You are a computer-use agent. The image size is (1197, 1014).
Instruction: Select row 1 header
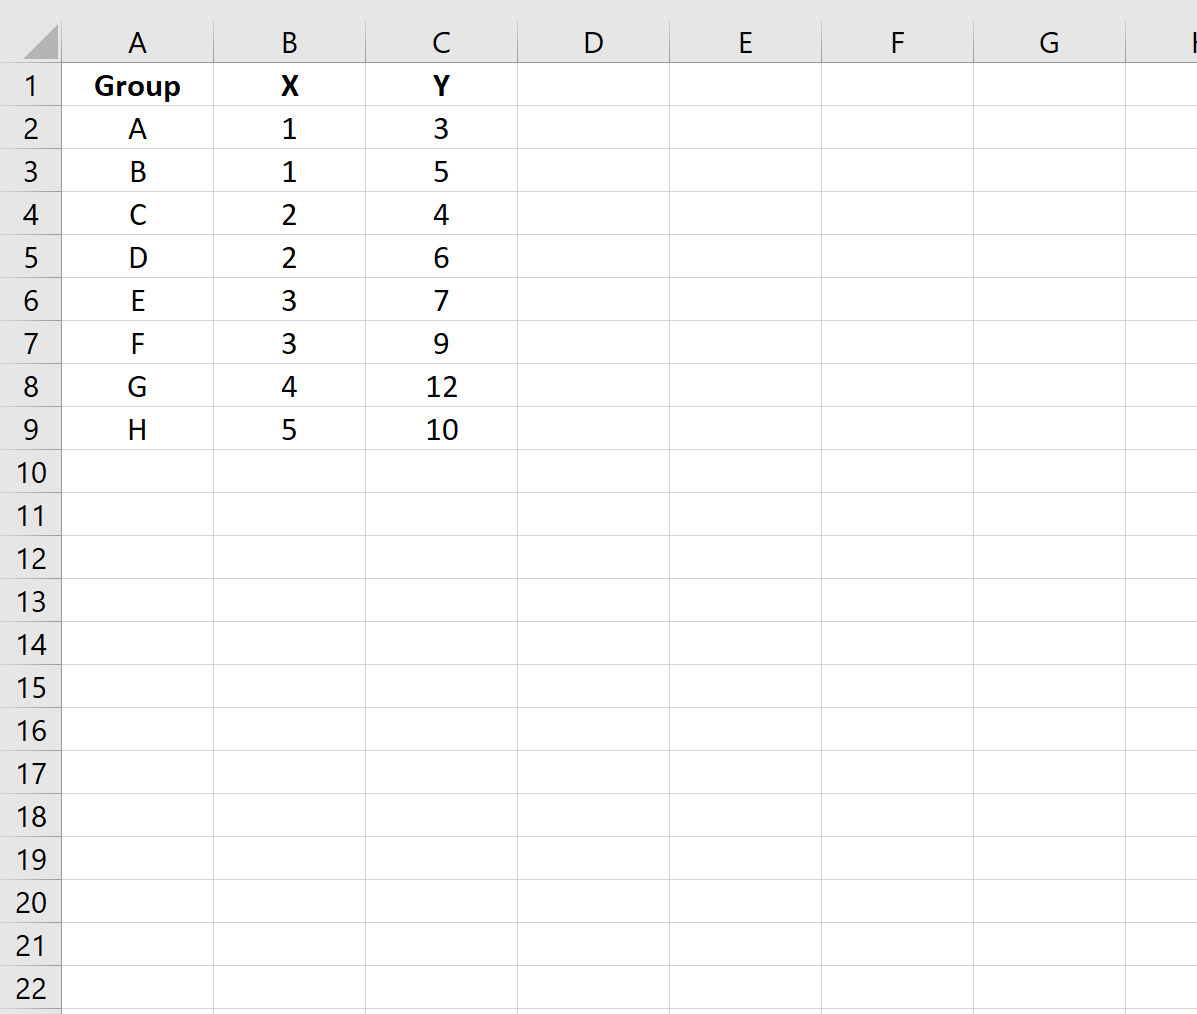click(31, 85)
